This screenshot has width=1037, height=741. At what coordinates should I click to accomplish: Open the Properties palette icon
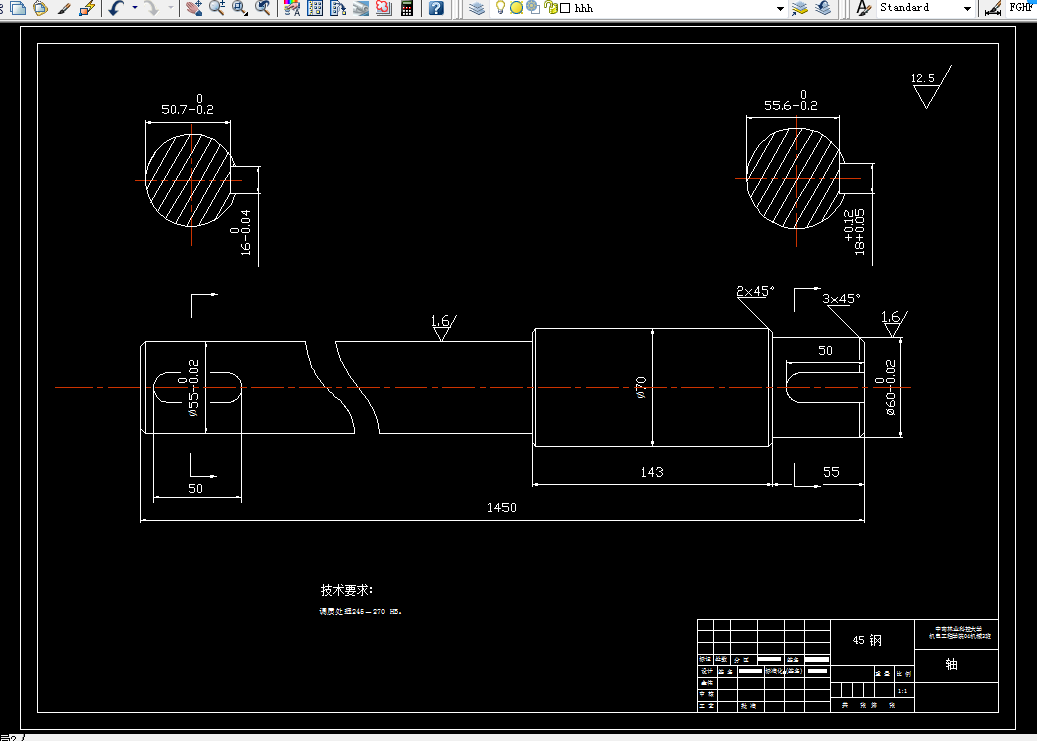[292, 8]
